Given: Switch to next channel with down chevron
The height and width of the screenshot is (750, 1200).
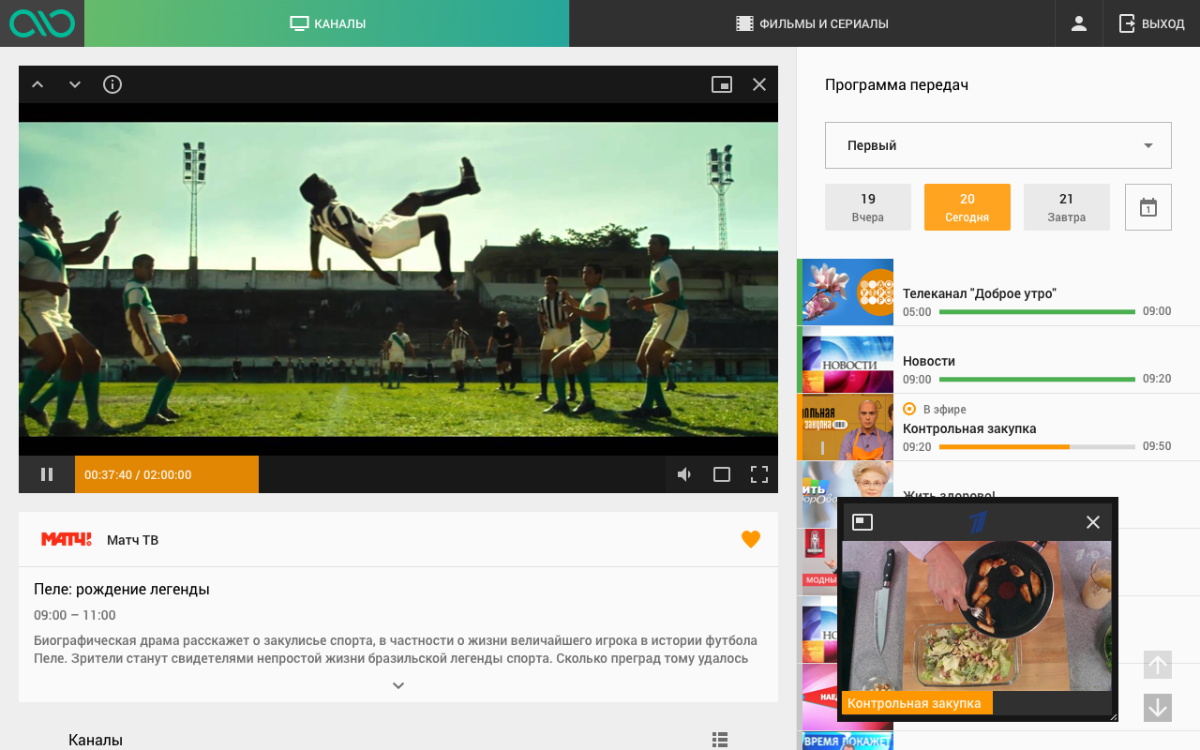Looking at the screenshot, I should pyautogui.click(x=75, y=85).
